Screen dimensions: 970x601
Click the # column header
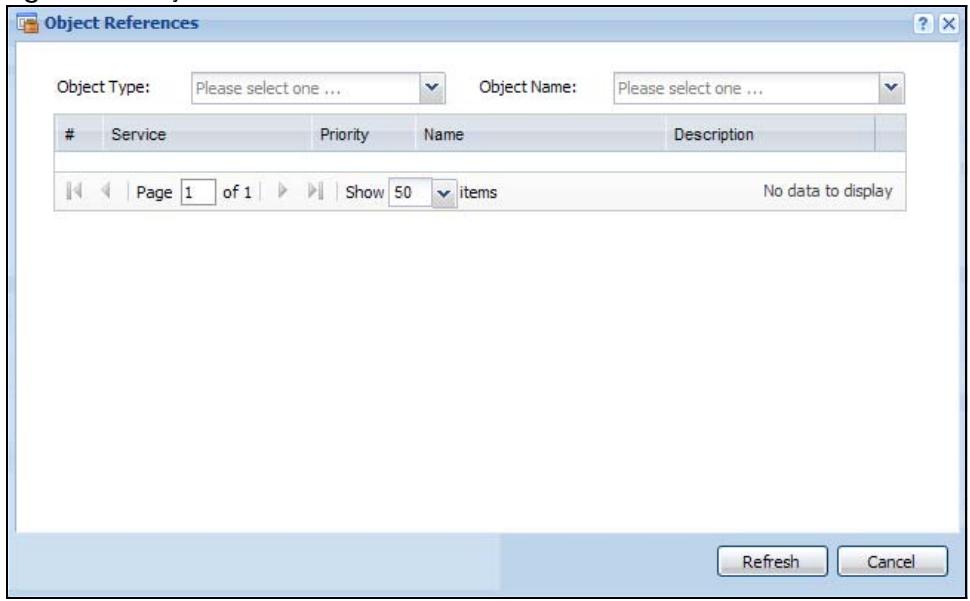point(79,134)
